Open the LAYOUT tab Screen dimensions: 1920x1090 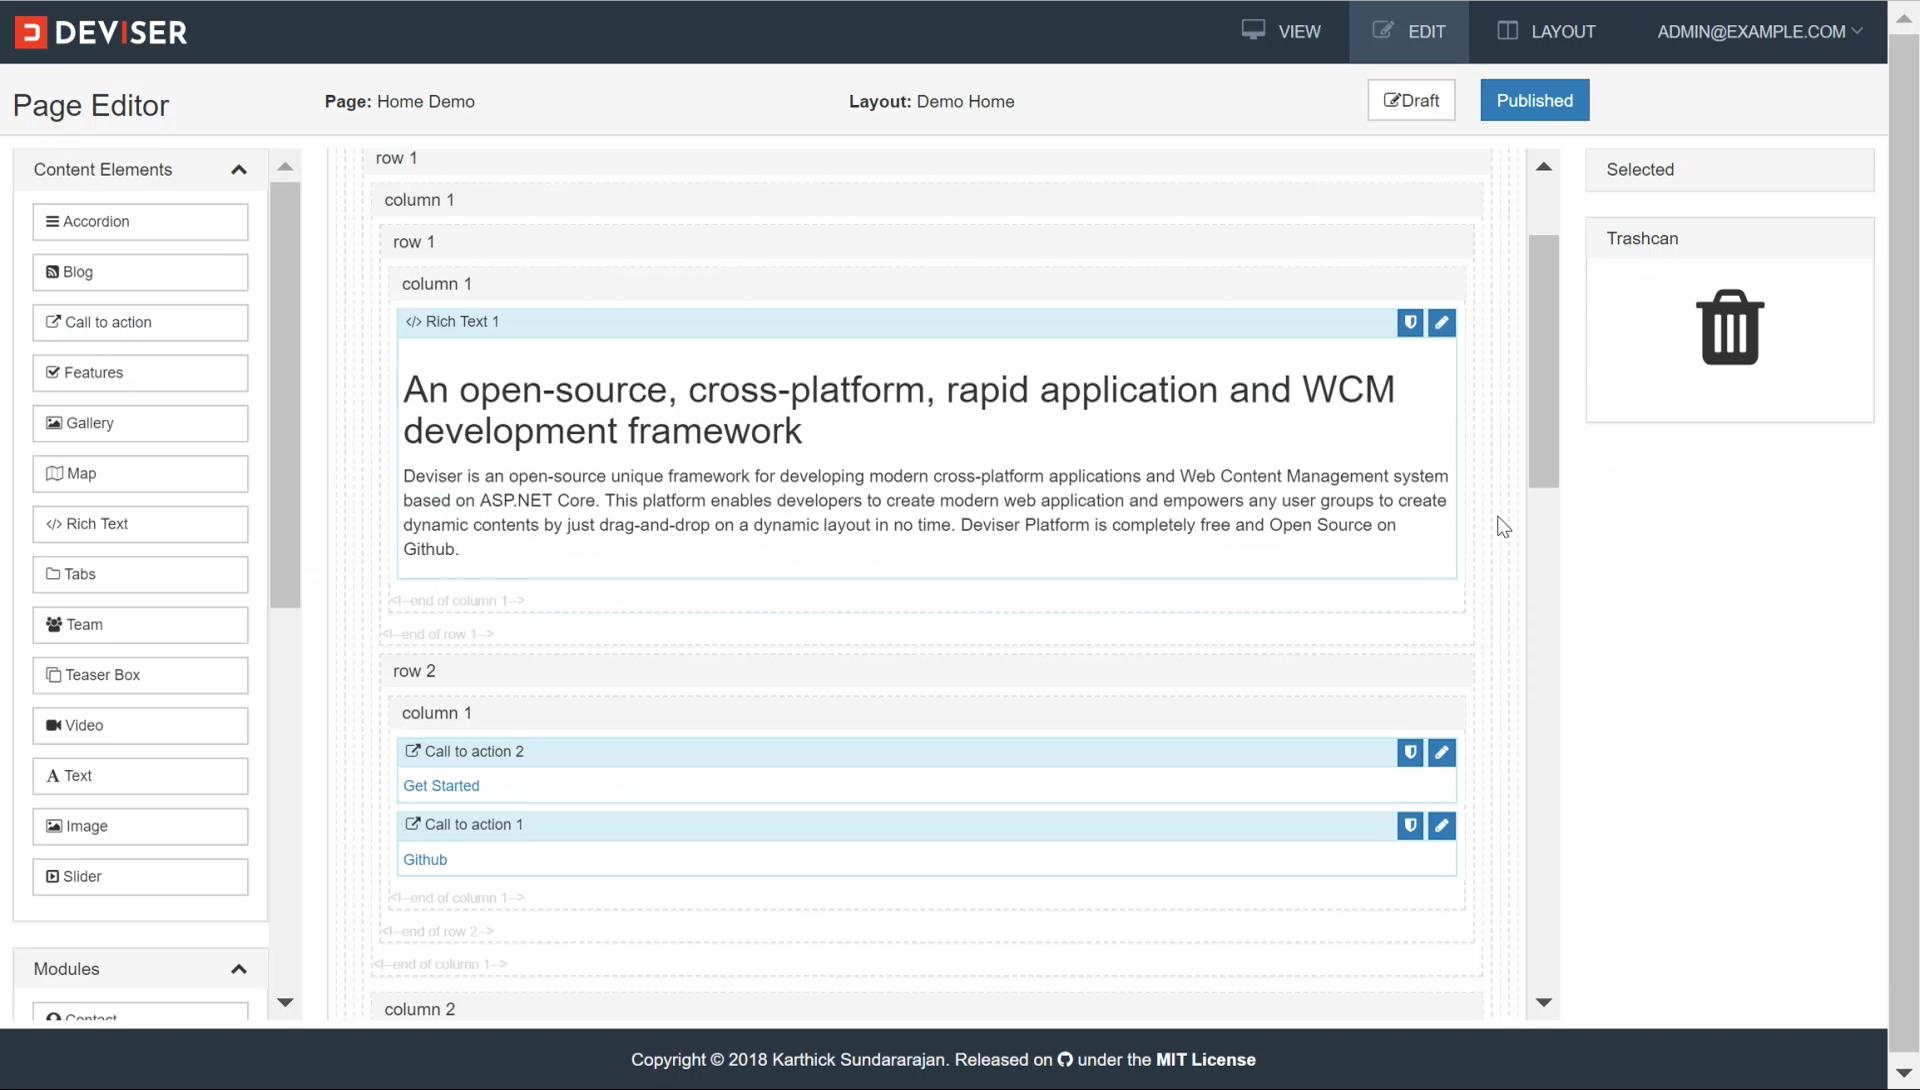(x=1546, y=32)
